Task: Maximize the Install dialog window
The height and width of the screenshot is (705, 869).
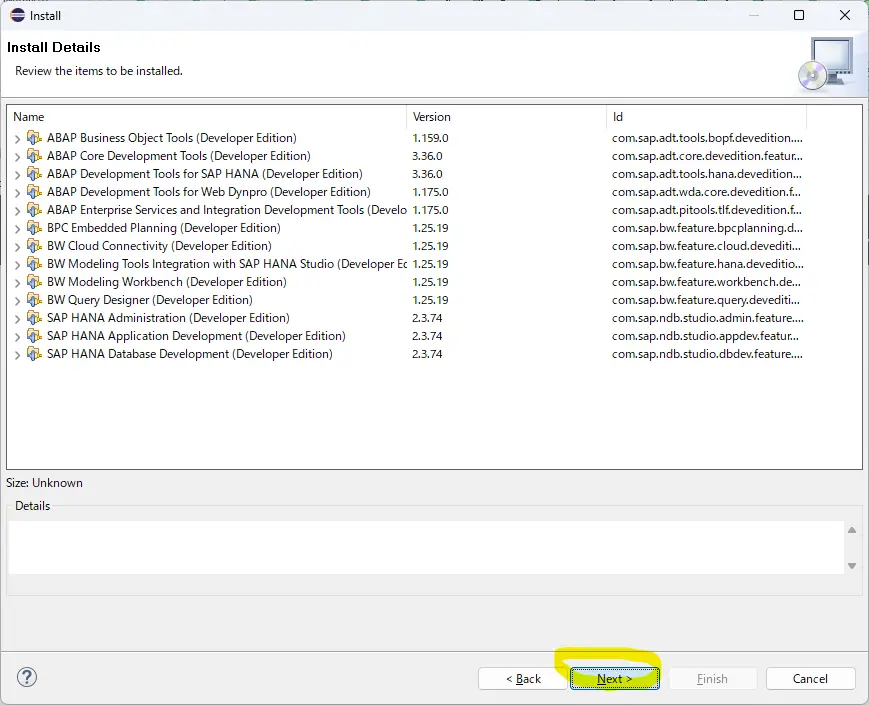Action: [799, 15]
